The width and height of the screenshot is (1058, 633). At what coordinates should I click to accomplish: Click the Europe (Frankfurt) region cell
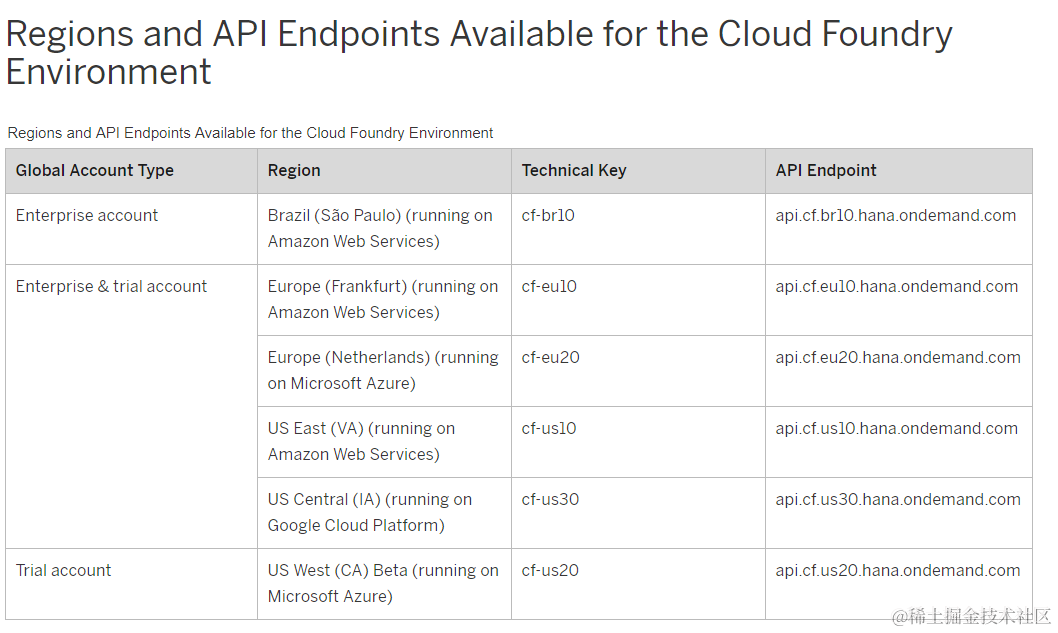382,299
